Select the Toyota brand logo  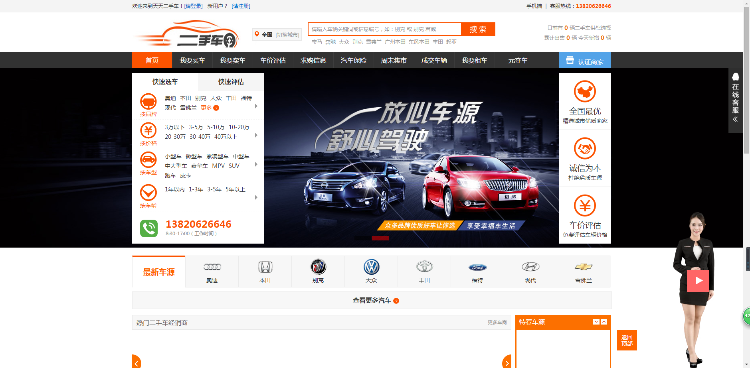424,267
